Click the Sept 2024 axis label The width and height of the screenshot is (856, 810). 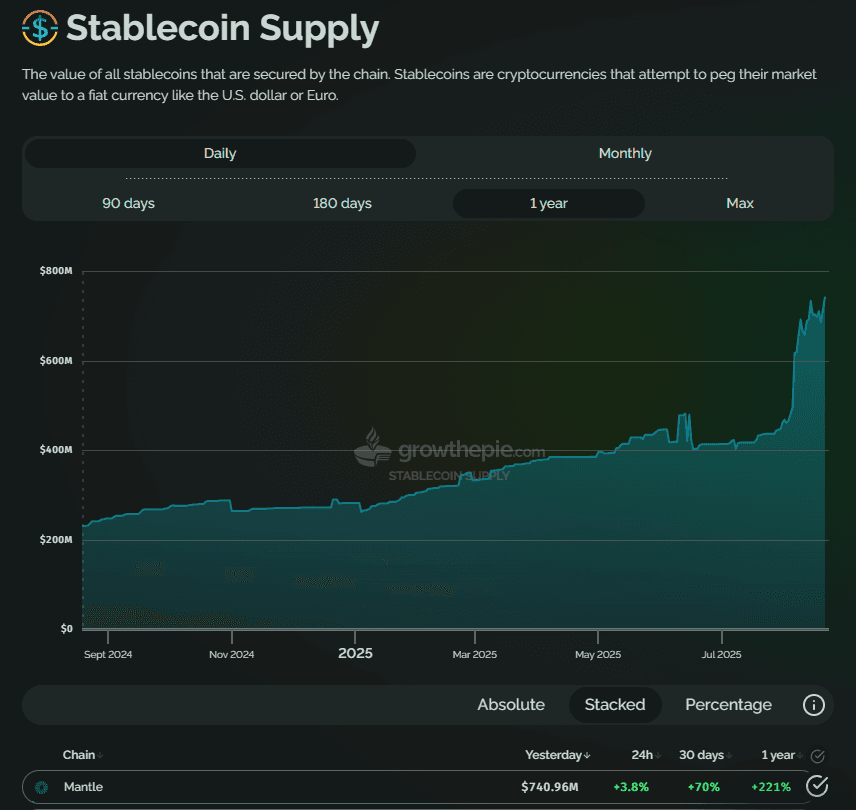(x=108, y=654)
